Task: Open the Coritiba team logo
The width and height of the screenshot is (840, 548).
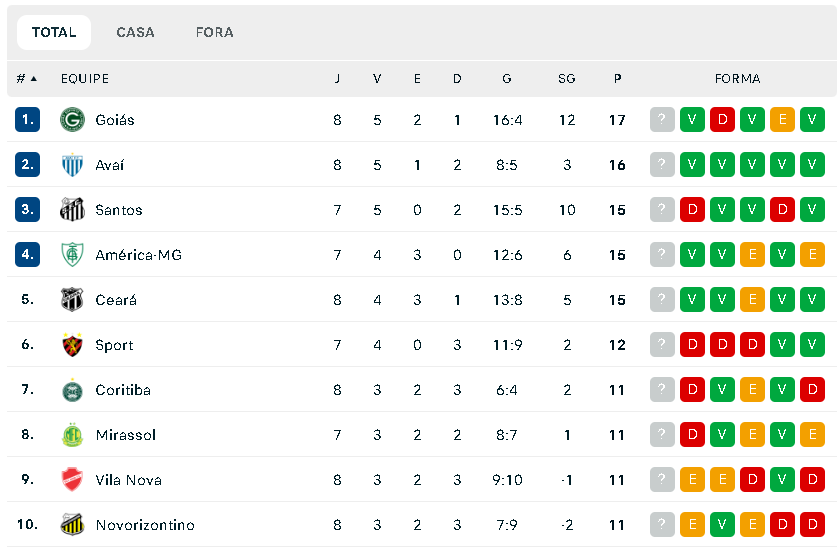Action: (x=72, y=391)
